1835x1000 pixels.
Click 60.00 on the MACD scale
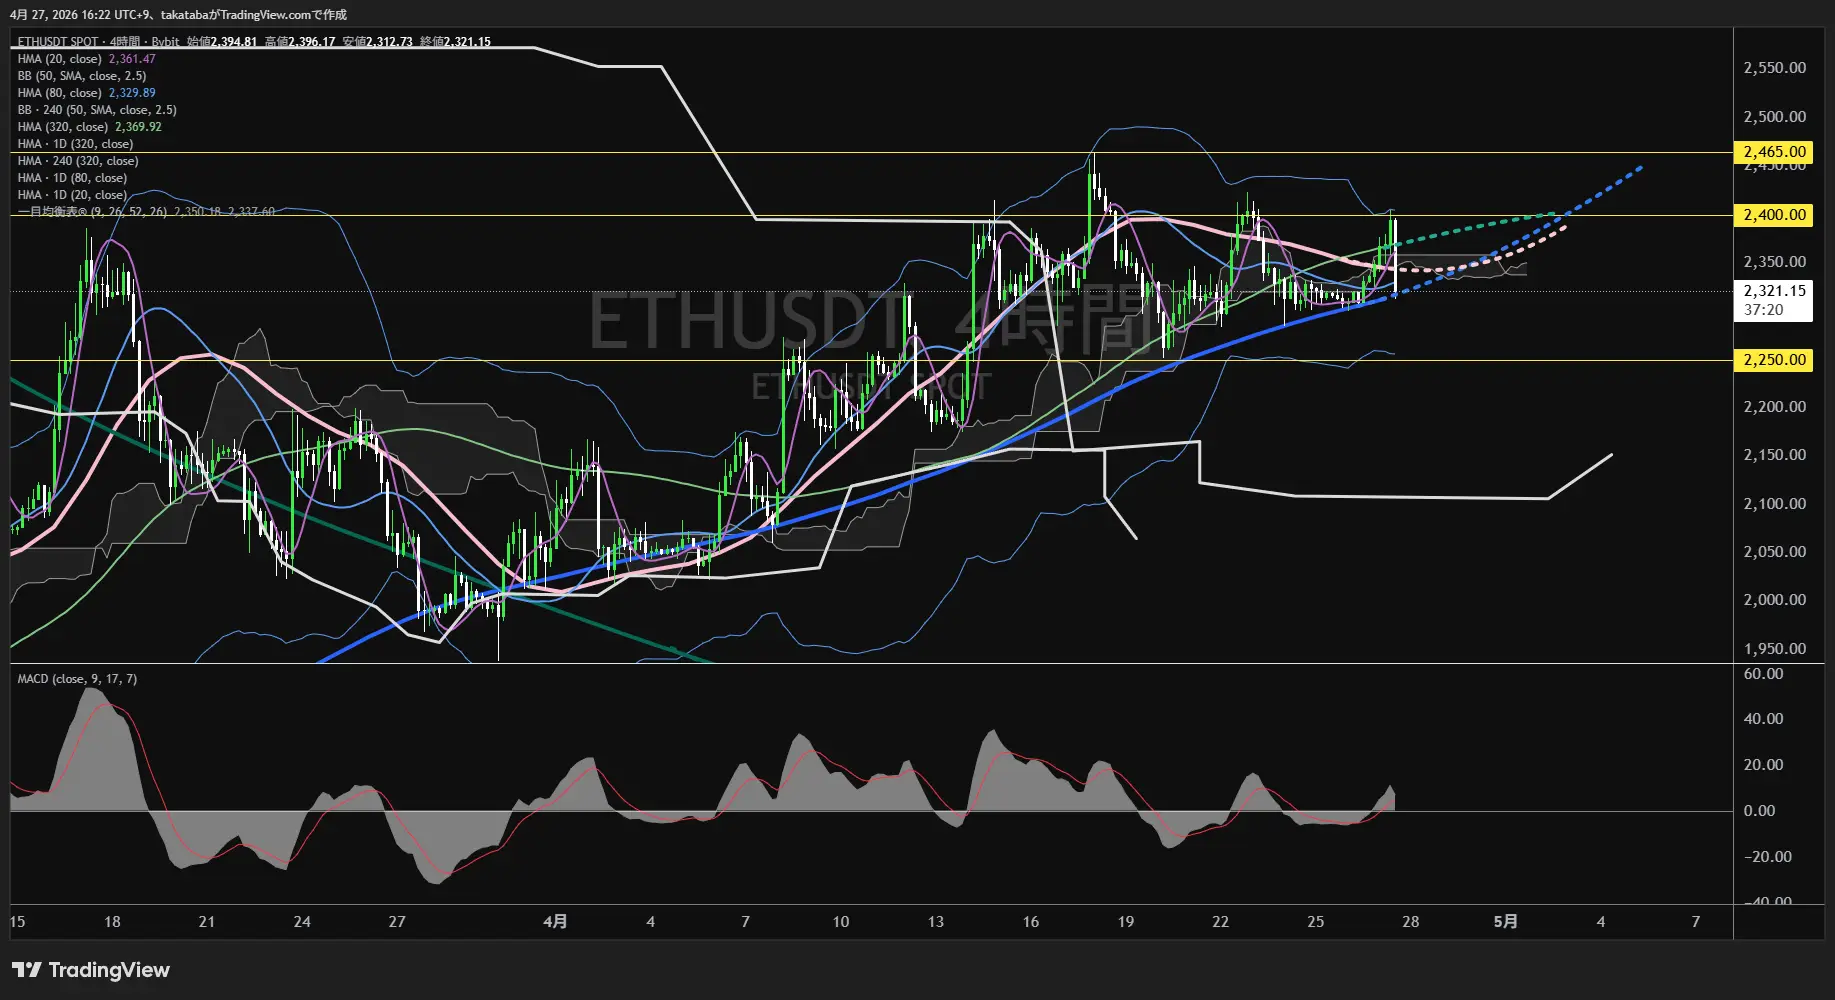1763,674
